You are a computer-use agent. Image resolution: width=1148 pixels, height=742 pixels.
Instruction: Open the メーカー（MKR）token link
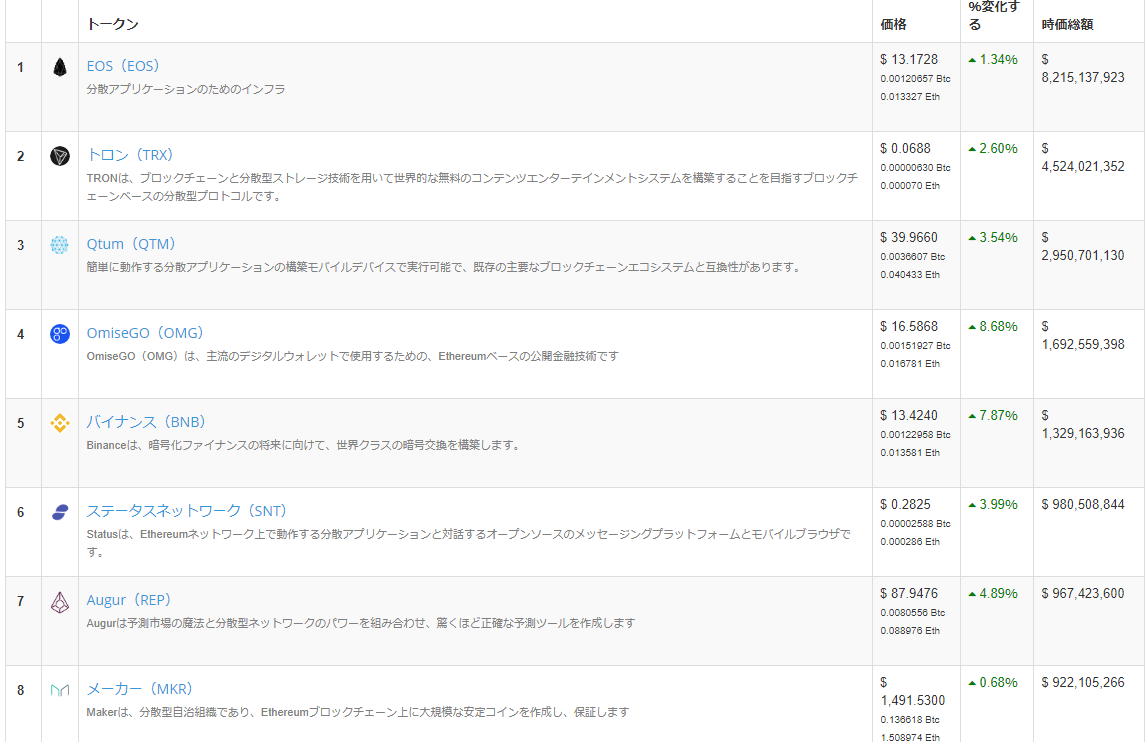click(139, 689)
